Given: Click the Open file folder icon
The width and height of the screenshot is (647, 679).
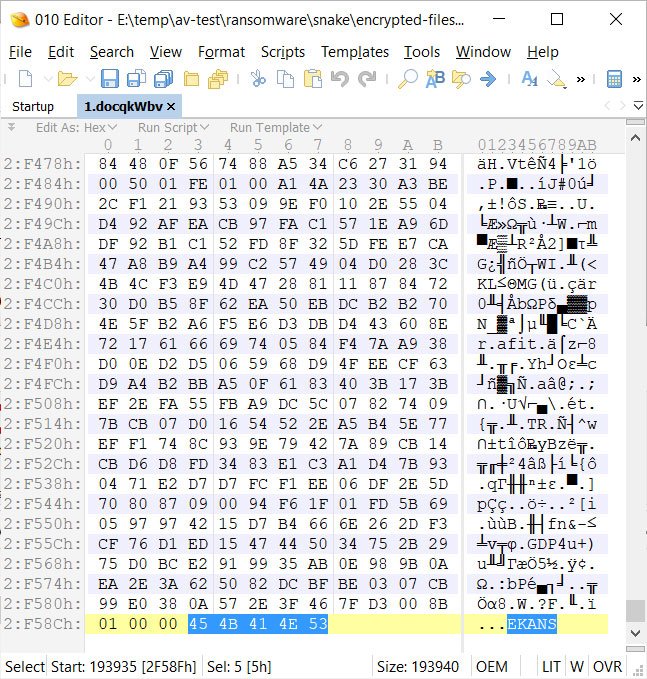Looking at the screenshot, I should coord(66,79).
